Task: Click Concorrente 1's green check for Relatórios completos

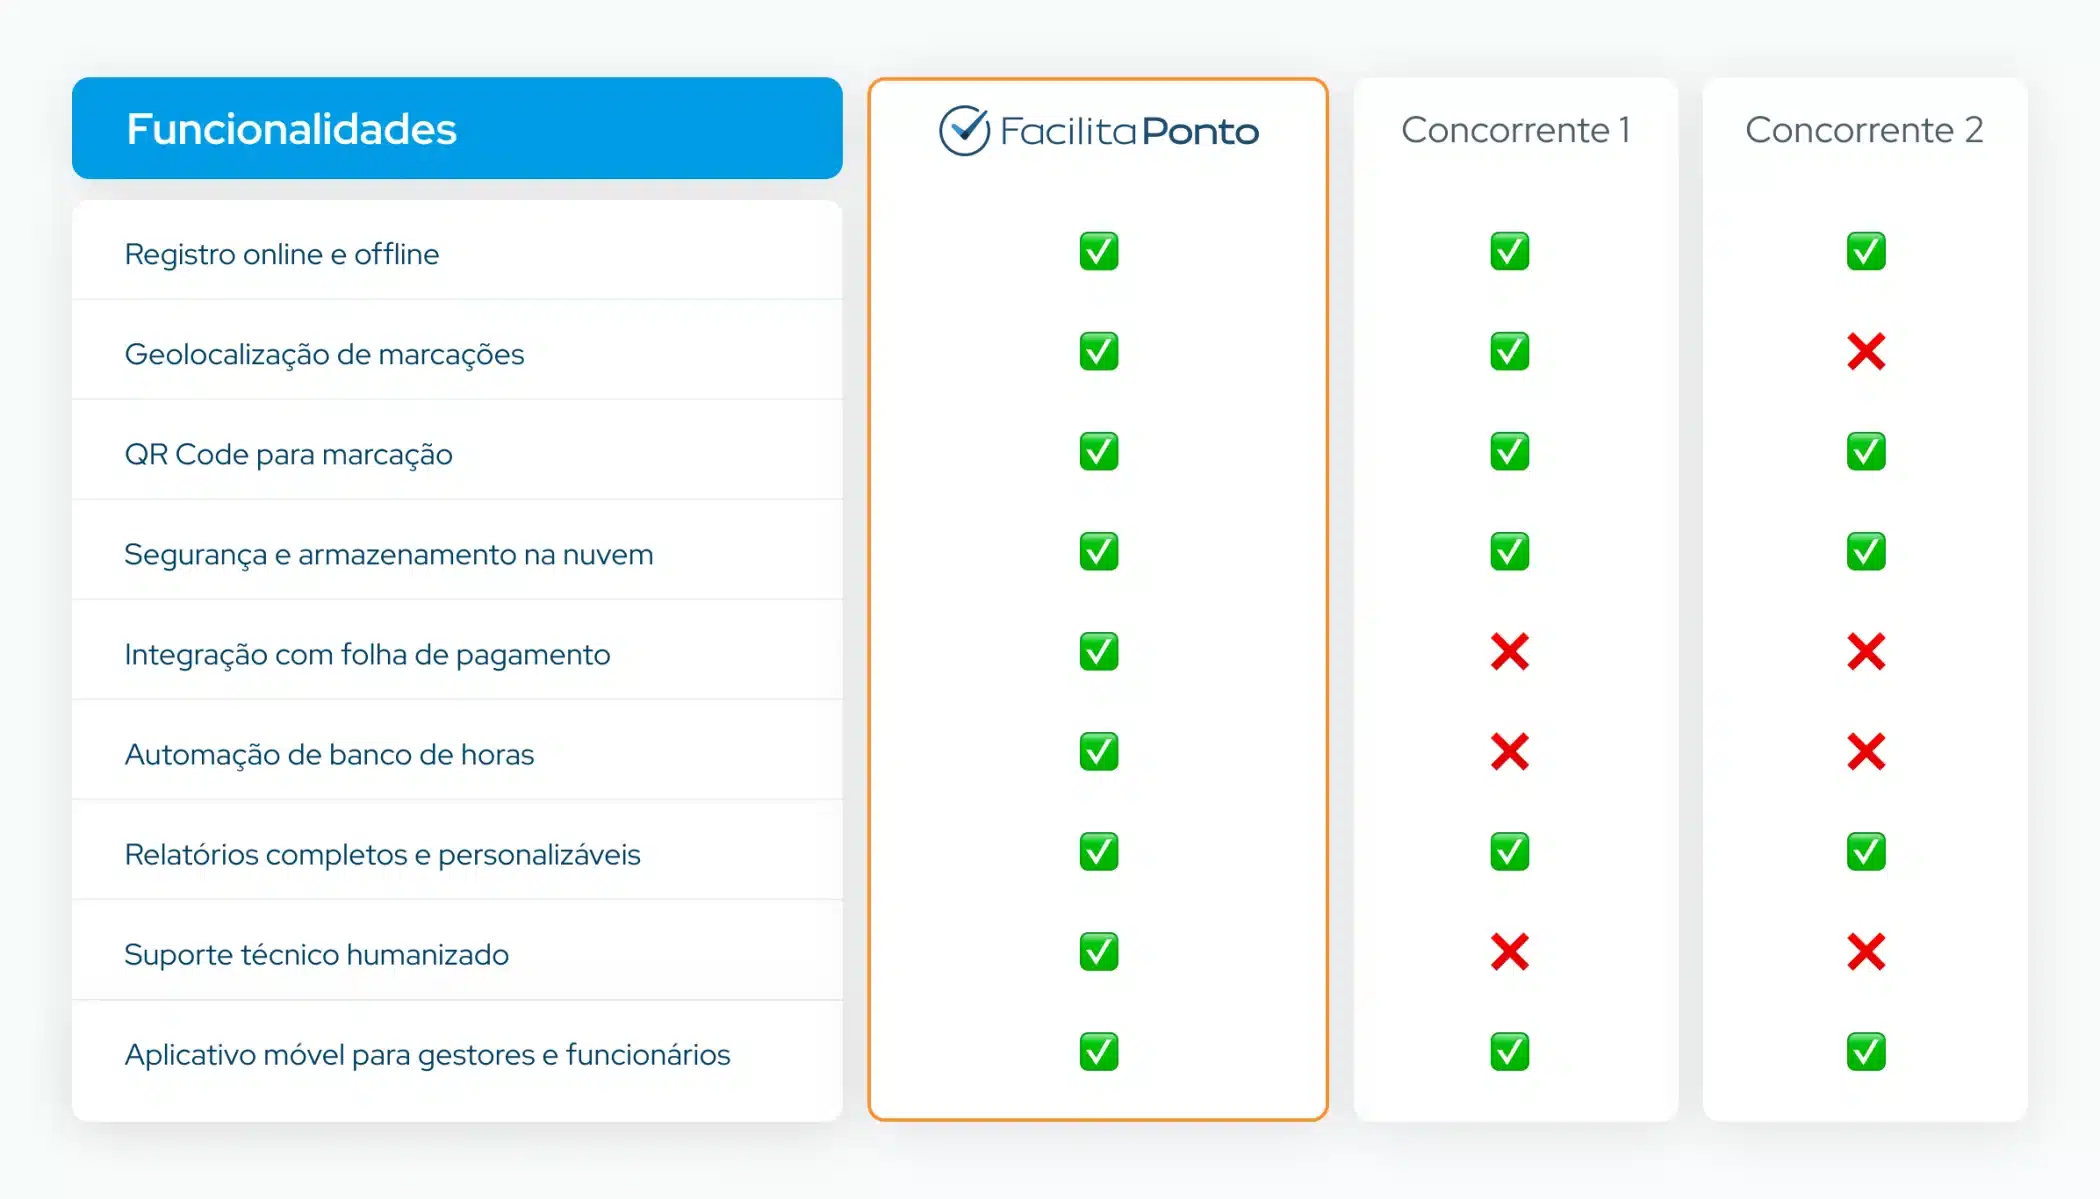Action: 1509,851
